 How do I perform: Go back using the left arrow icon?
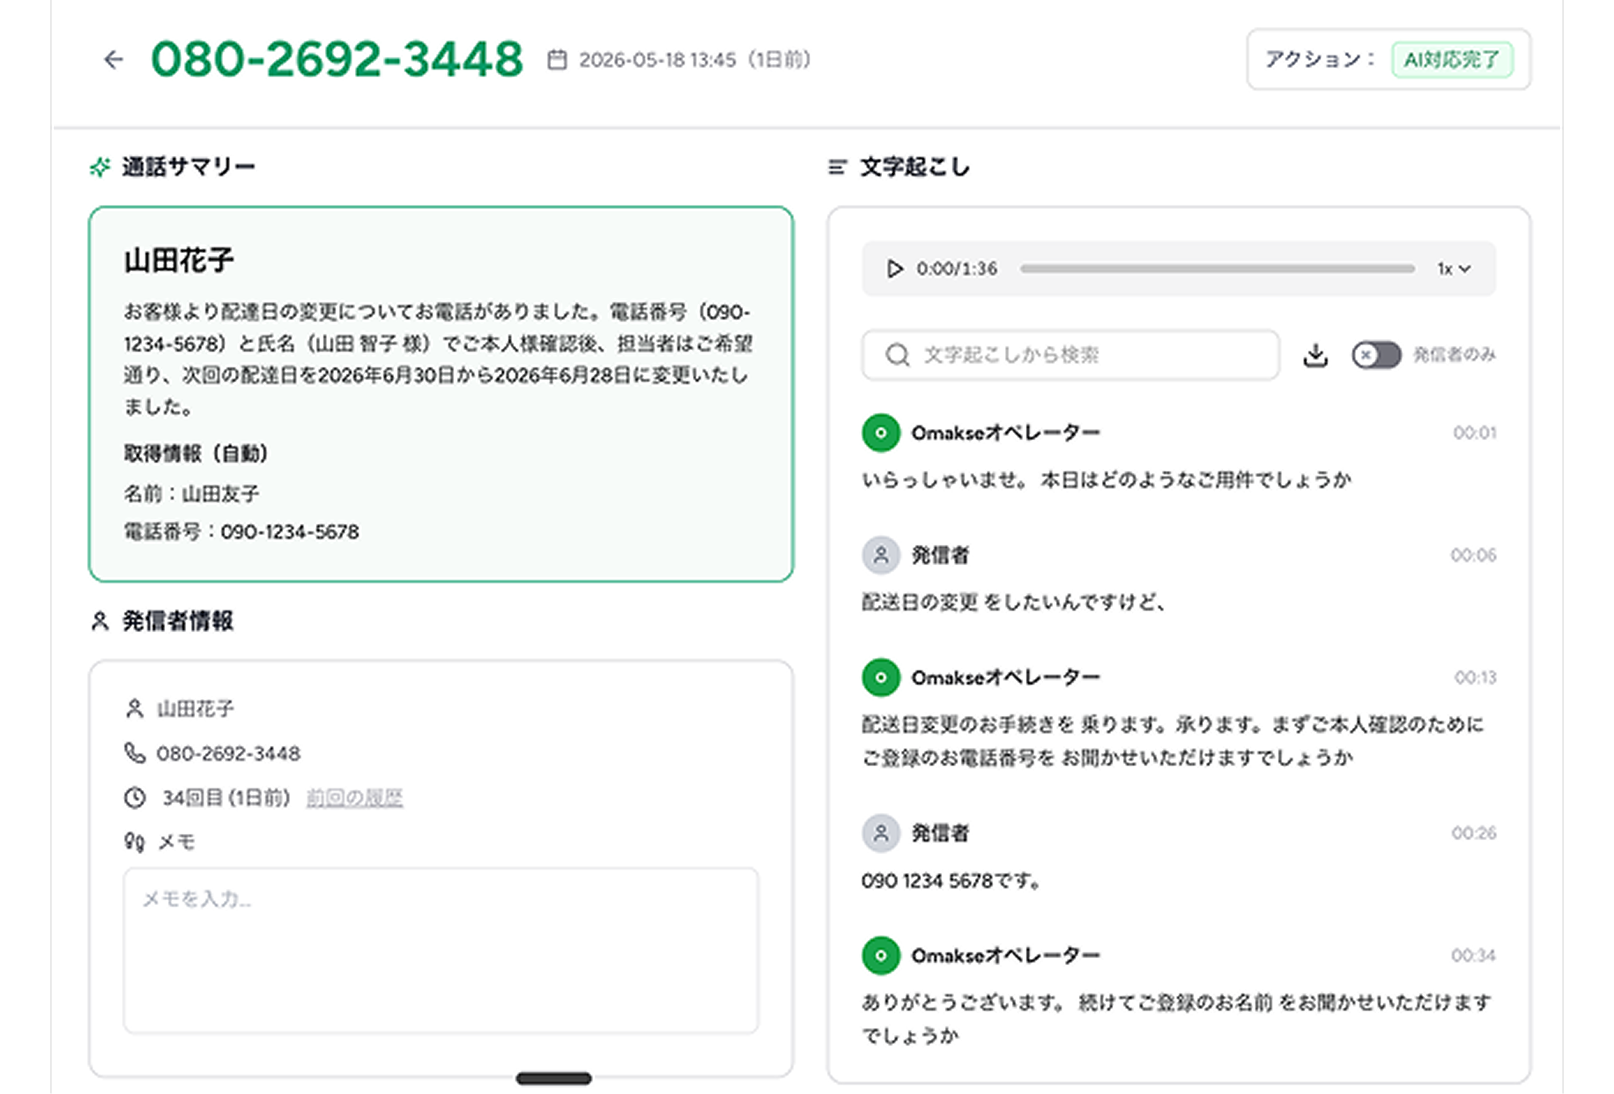[x=114, y=60]
